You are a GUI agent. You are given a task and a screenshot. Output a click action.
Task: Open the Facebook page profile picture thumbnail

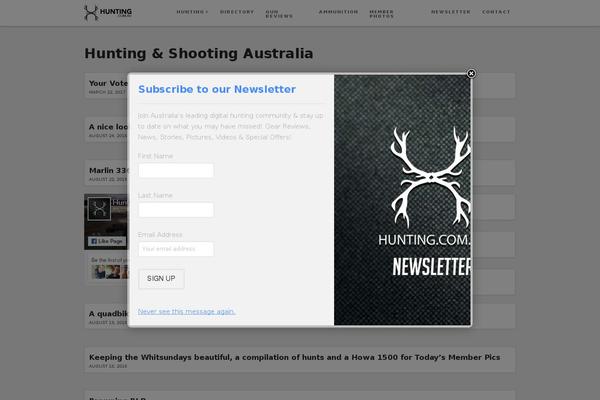(99, 209)
